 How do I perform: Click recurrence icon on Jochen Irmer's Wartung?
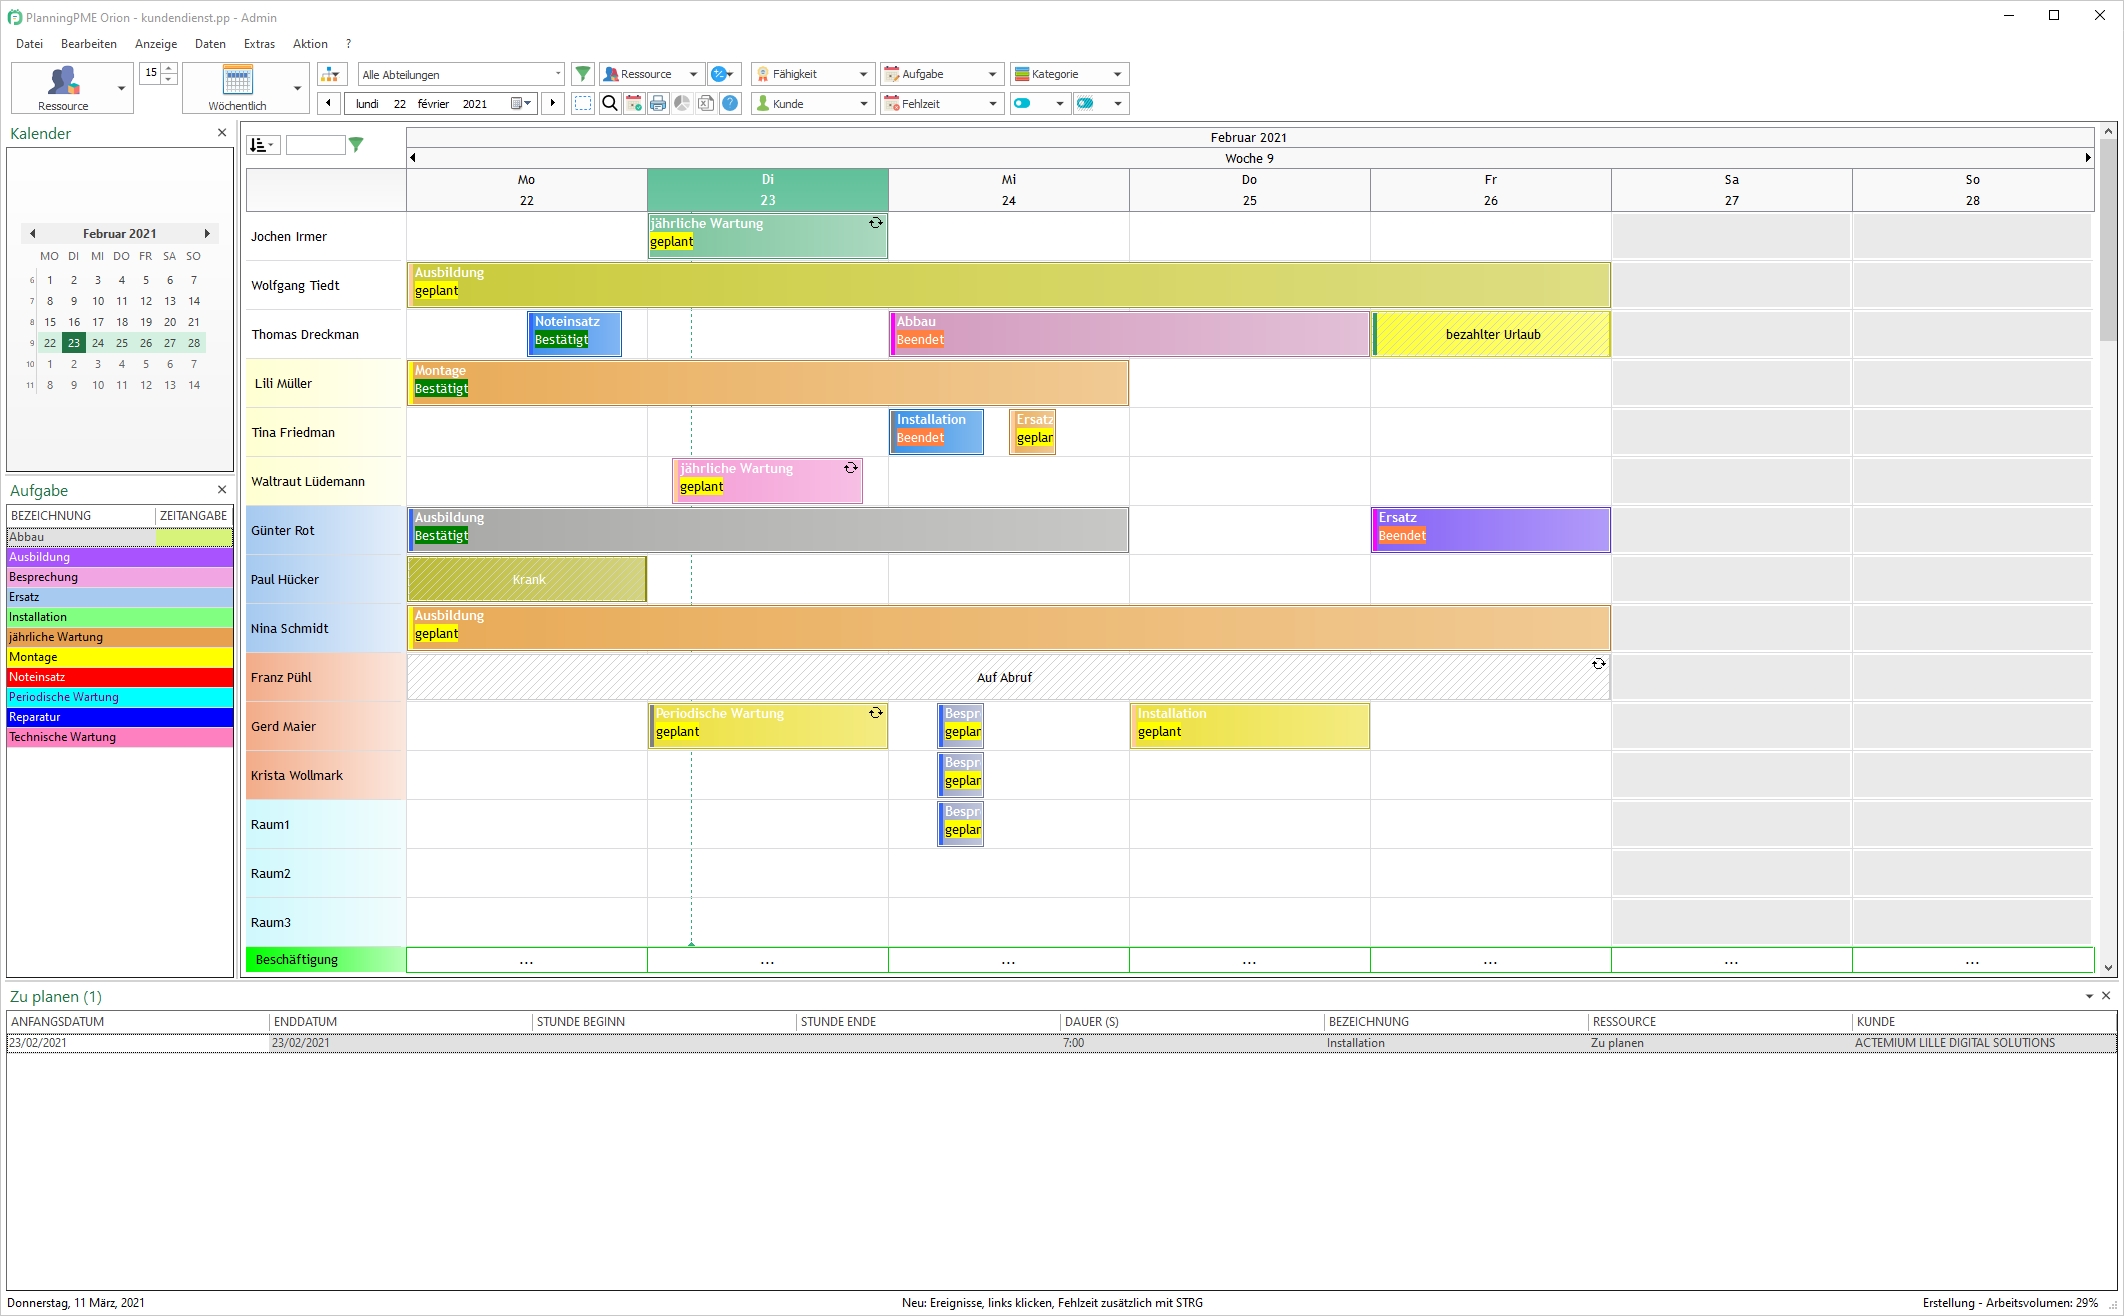coord(875,223)
